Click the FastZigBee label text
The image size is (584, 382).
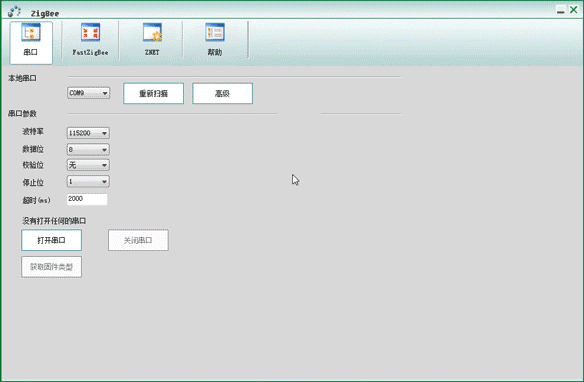coord(91,52)
